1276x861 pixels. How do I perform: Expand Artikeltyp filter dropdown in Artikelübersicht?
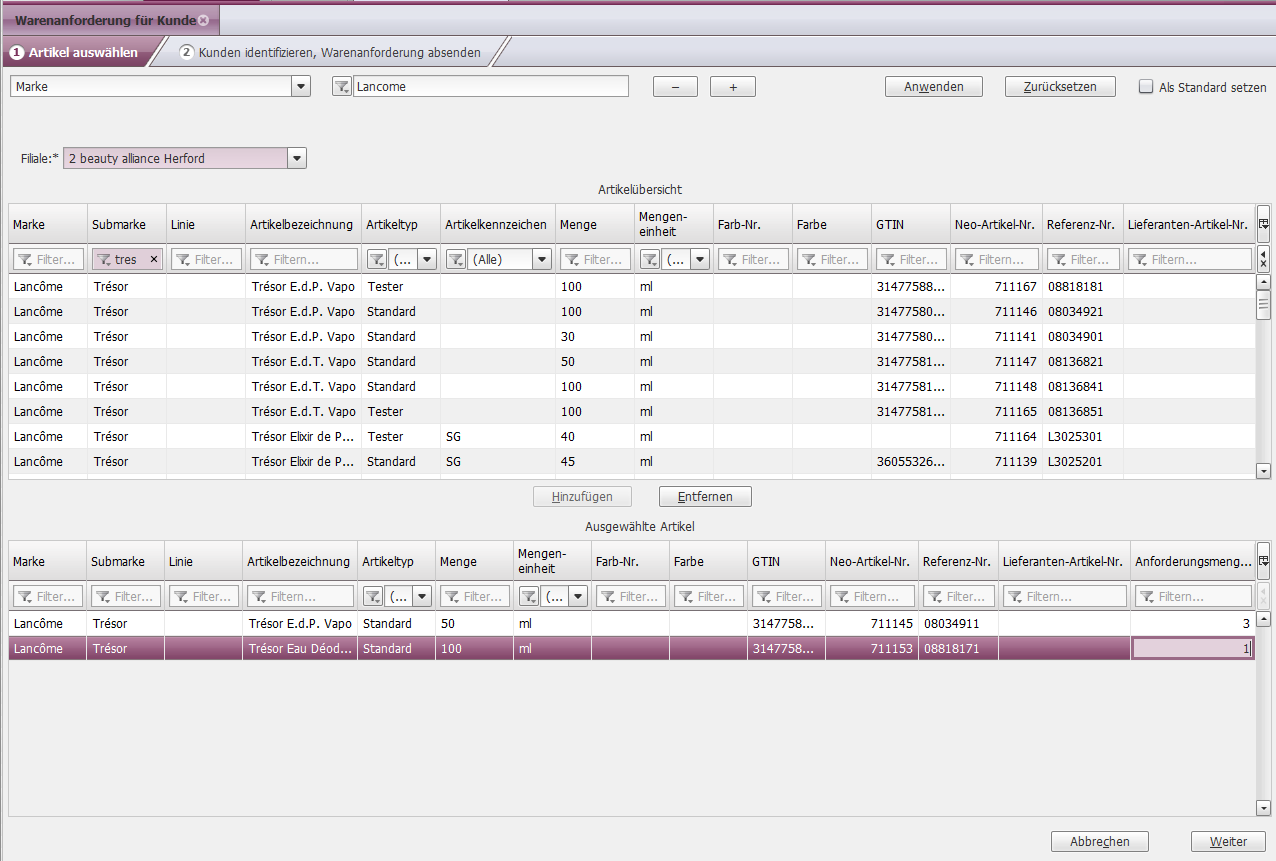(x=427, y=260)
